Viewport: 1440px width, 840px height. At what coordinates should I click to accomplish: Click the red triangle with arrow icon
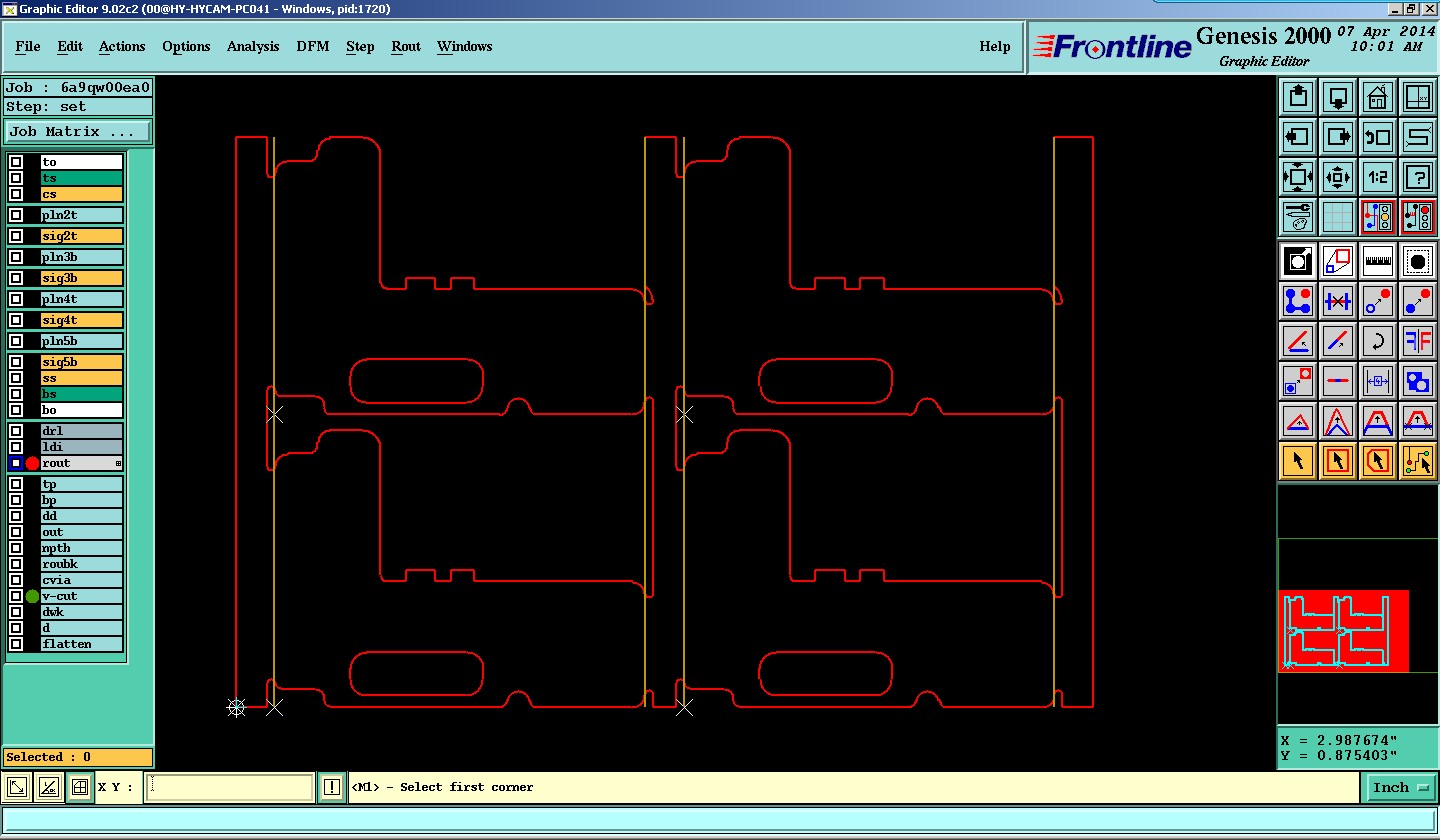coord(1298,421)
